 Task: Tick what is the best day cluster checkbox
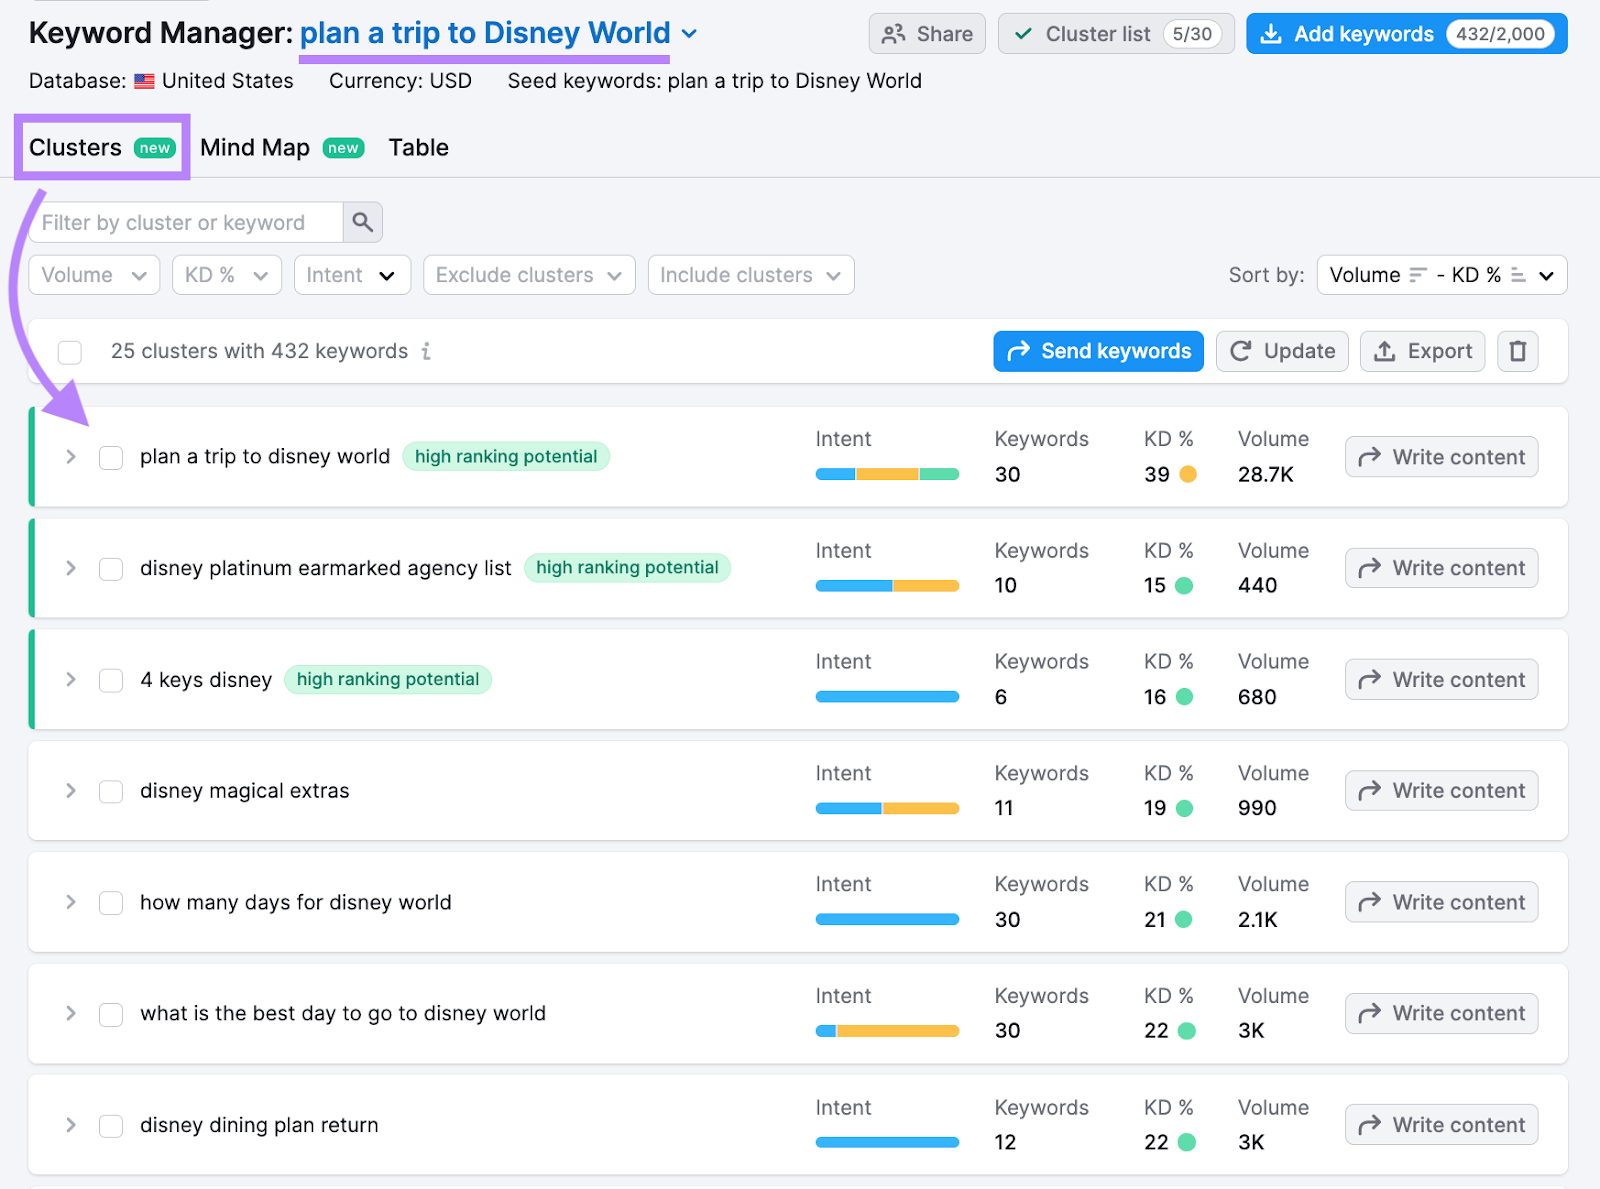pos(111,1015)
